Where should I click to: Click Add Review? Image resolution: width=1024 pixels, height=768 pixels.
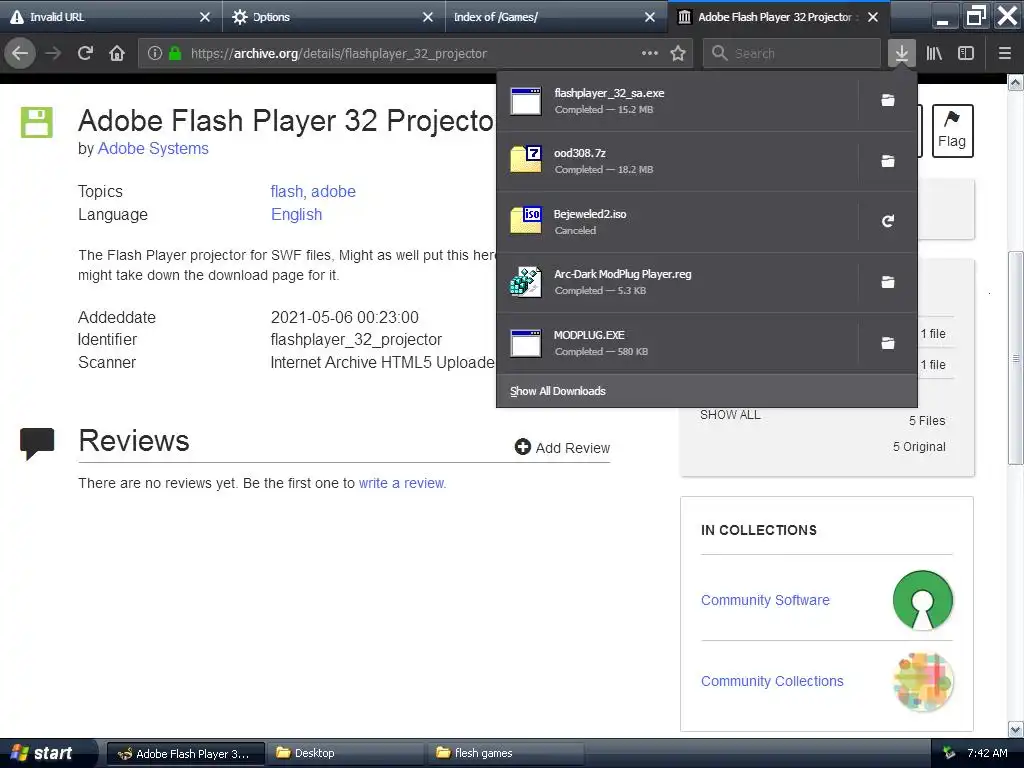(x=562, y=447)
